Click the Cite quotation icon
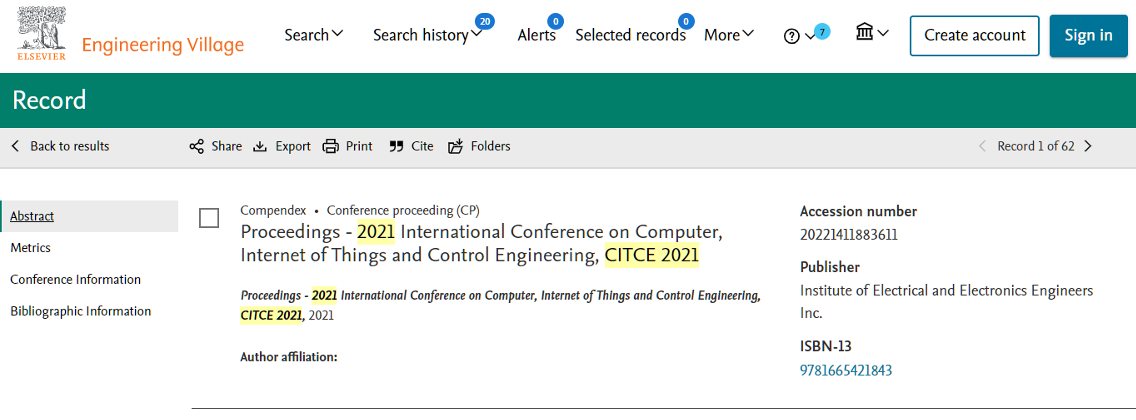The image size is (1136, 420). click(396, 146)
